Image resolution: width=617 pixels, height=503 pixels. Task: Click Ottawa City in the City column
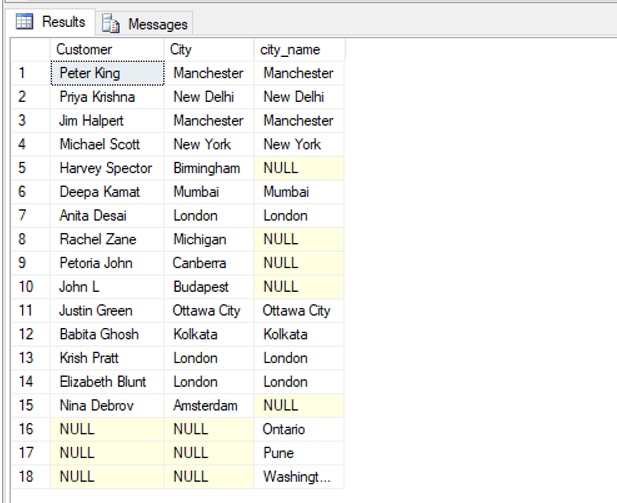pos(209,311)
